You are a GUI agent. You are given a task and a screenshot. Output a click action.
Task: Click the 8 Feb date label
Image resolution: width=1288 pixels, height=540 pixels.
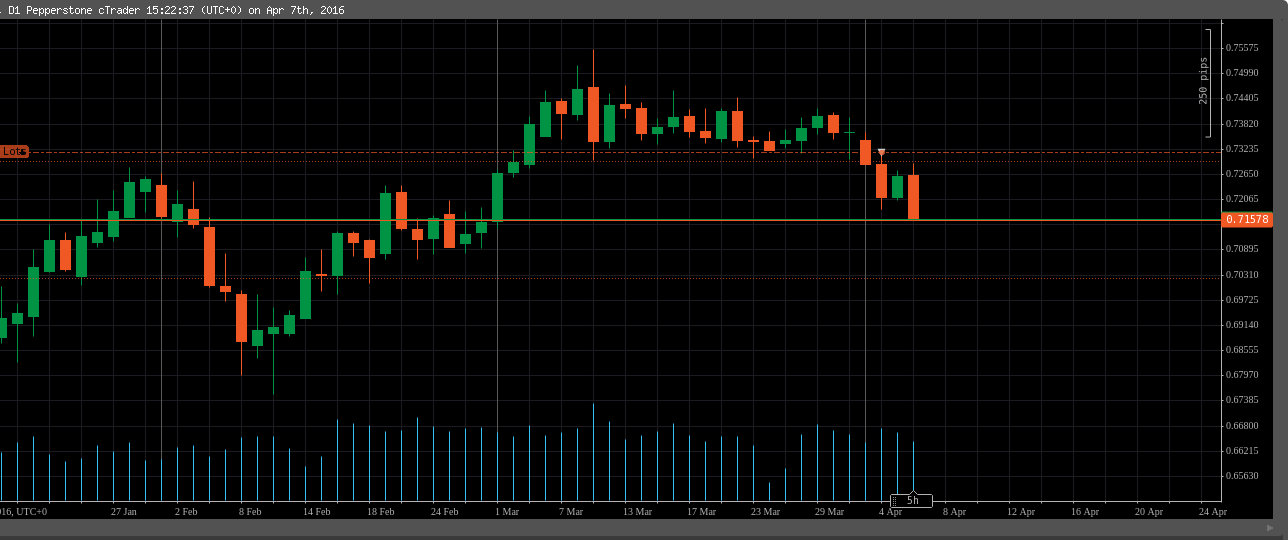(x=250, y=511)
